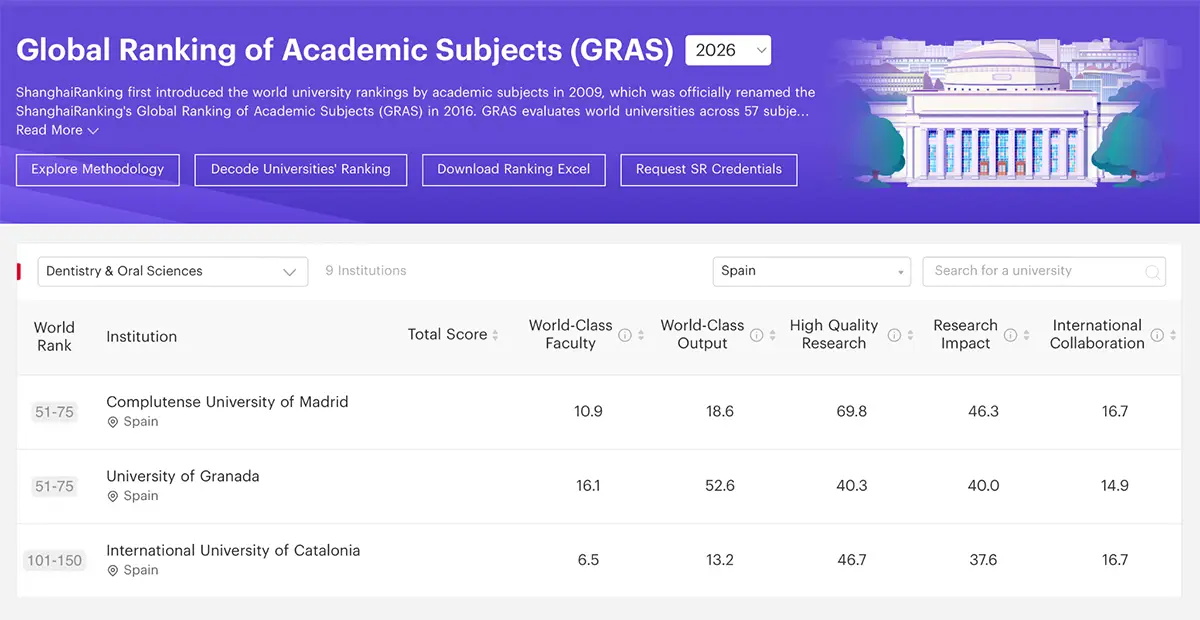Image resolution: width=1200 pixels, height=620 pixels.
Task: Click the Explore Methodology button
Action: click(97, 169)
